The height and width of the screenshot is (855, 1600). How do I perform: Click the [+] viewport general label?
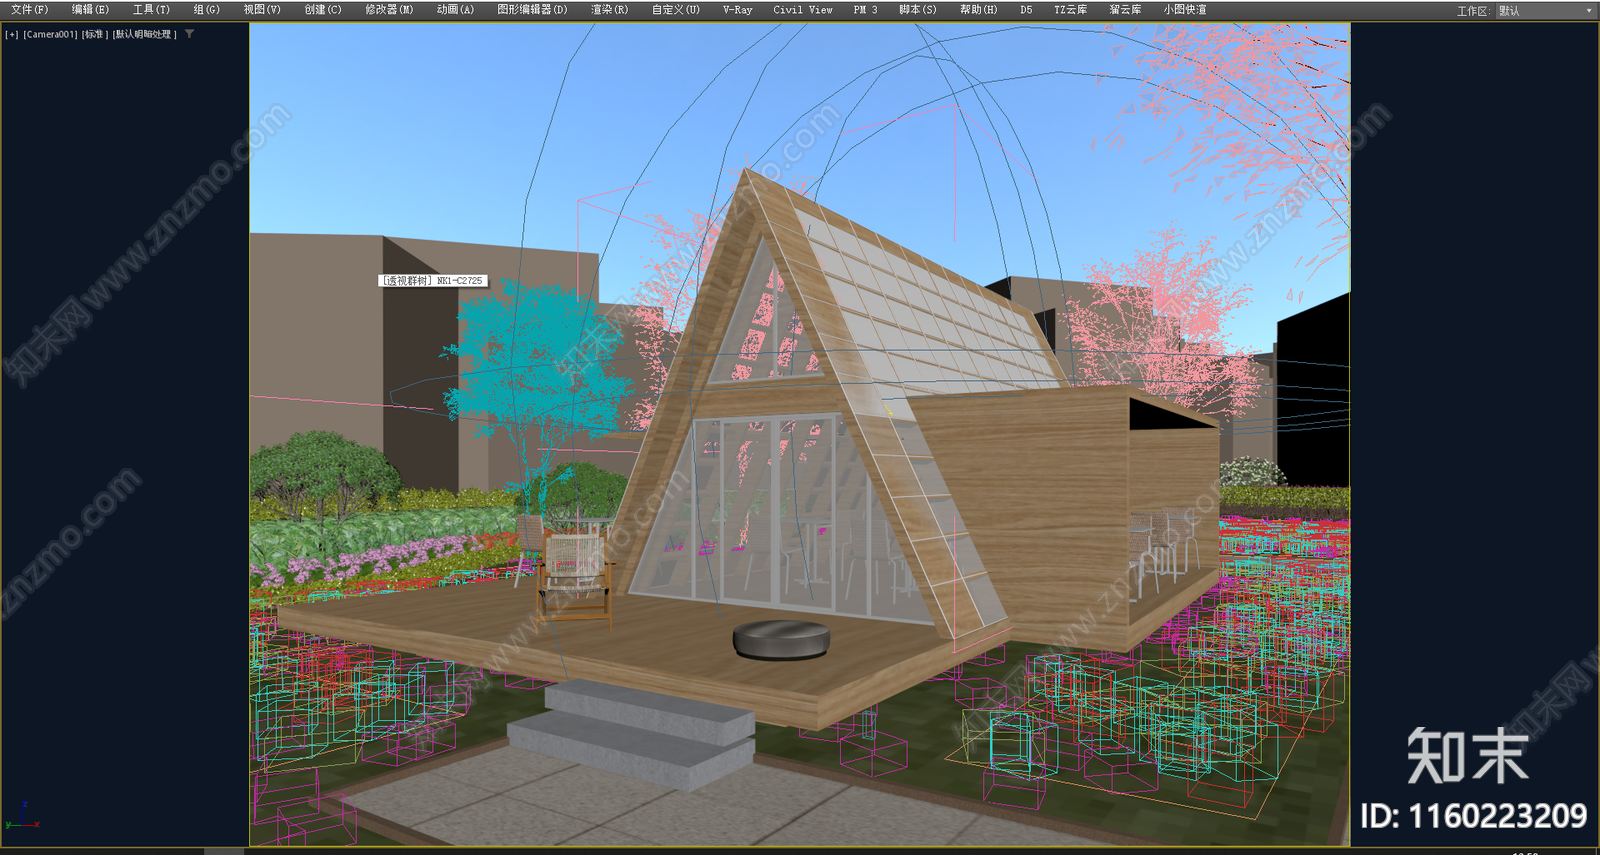coord(11,34)
